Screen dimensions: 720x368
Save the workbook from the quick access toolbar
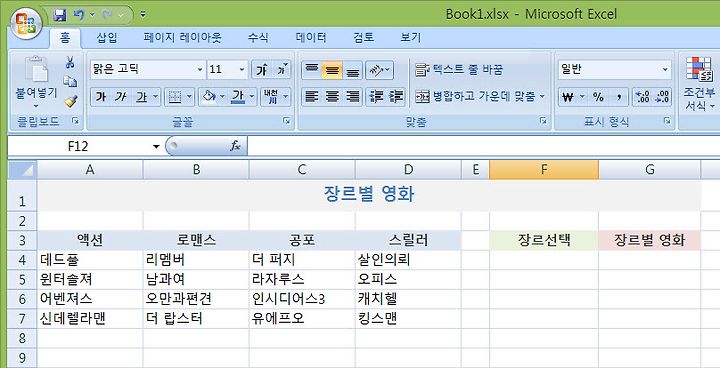(60, 15)
